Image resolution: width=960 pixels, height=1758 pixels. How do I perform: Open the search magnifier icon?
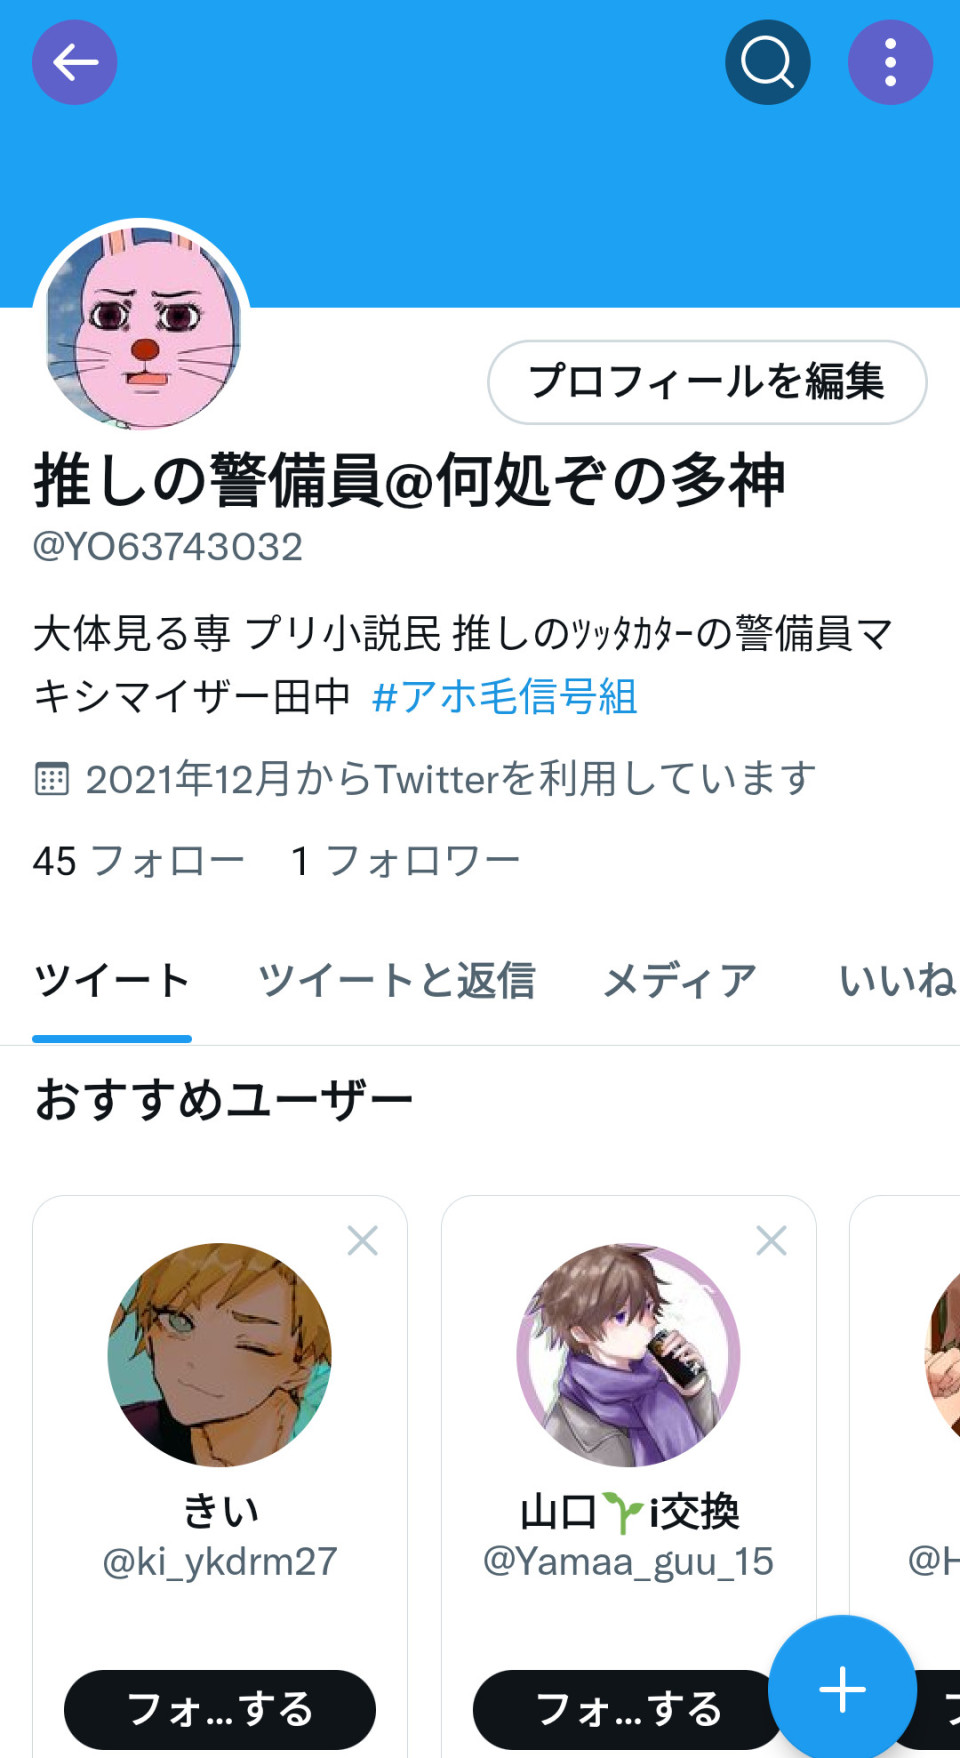[x=768, y=62]
